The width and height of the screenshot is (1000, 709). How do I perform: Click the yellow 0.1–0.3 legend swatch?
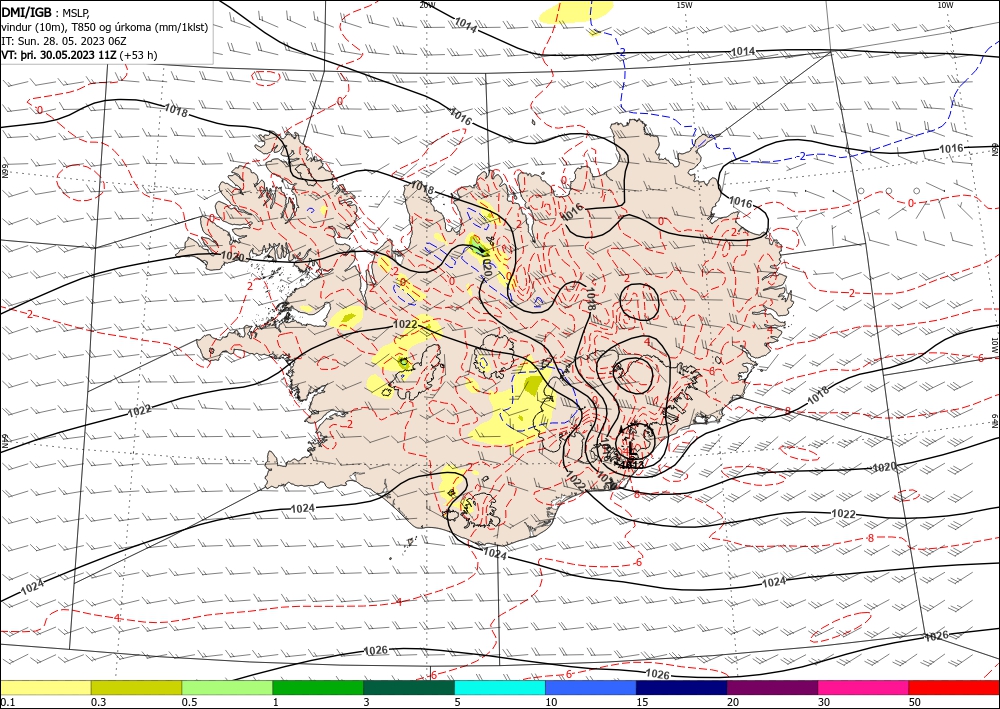coord(46,687)
